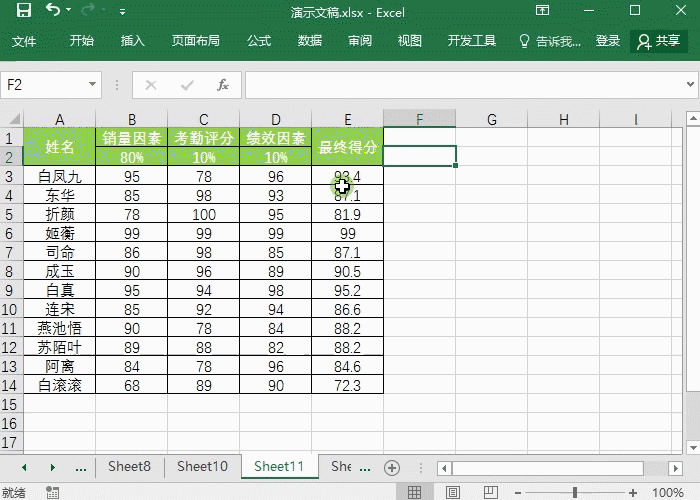The height and width of the screenshot is (500, 700).
Task: Click the Insert Function fx icon
Action: [223, 85]
